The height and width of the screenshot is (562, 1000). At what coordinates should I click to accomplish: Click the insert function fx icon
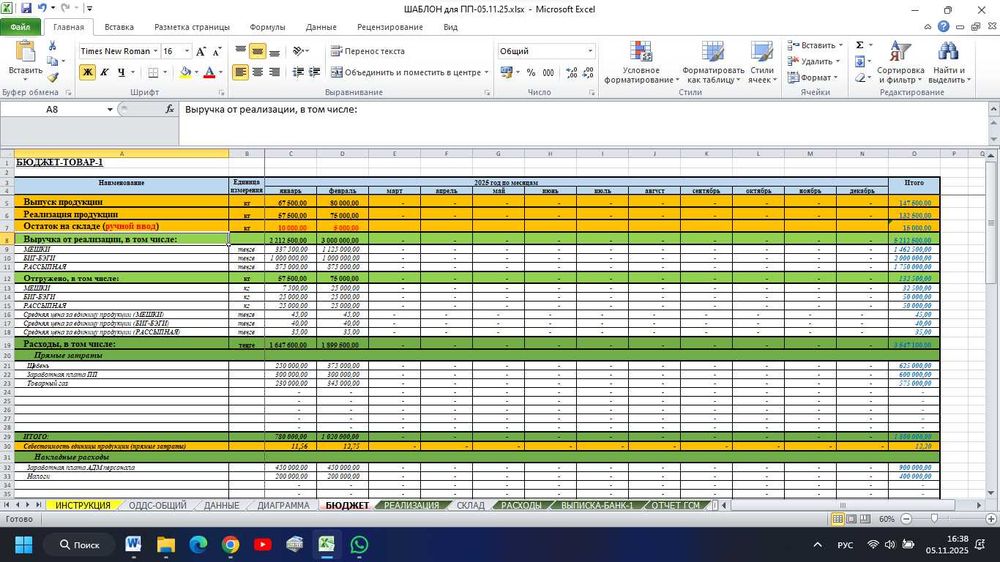coord(170,109)
